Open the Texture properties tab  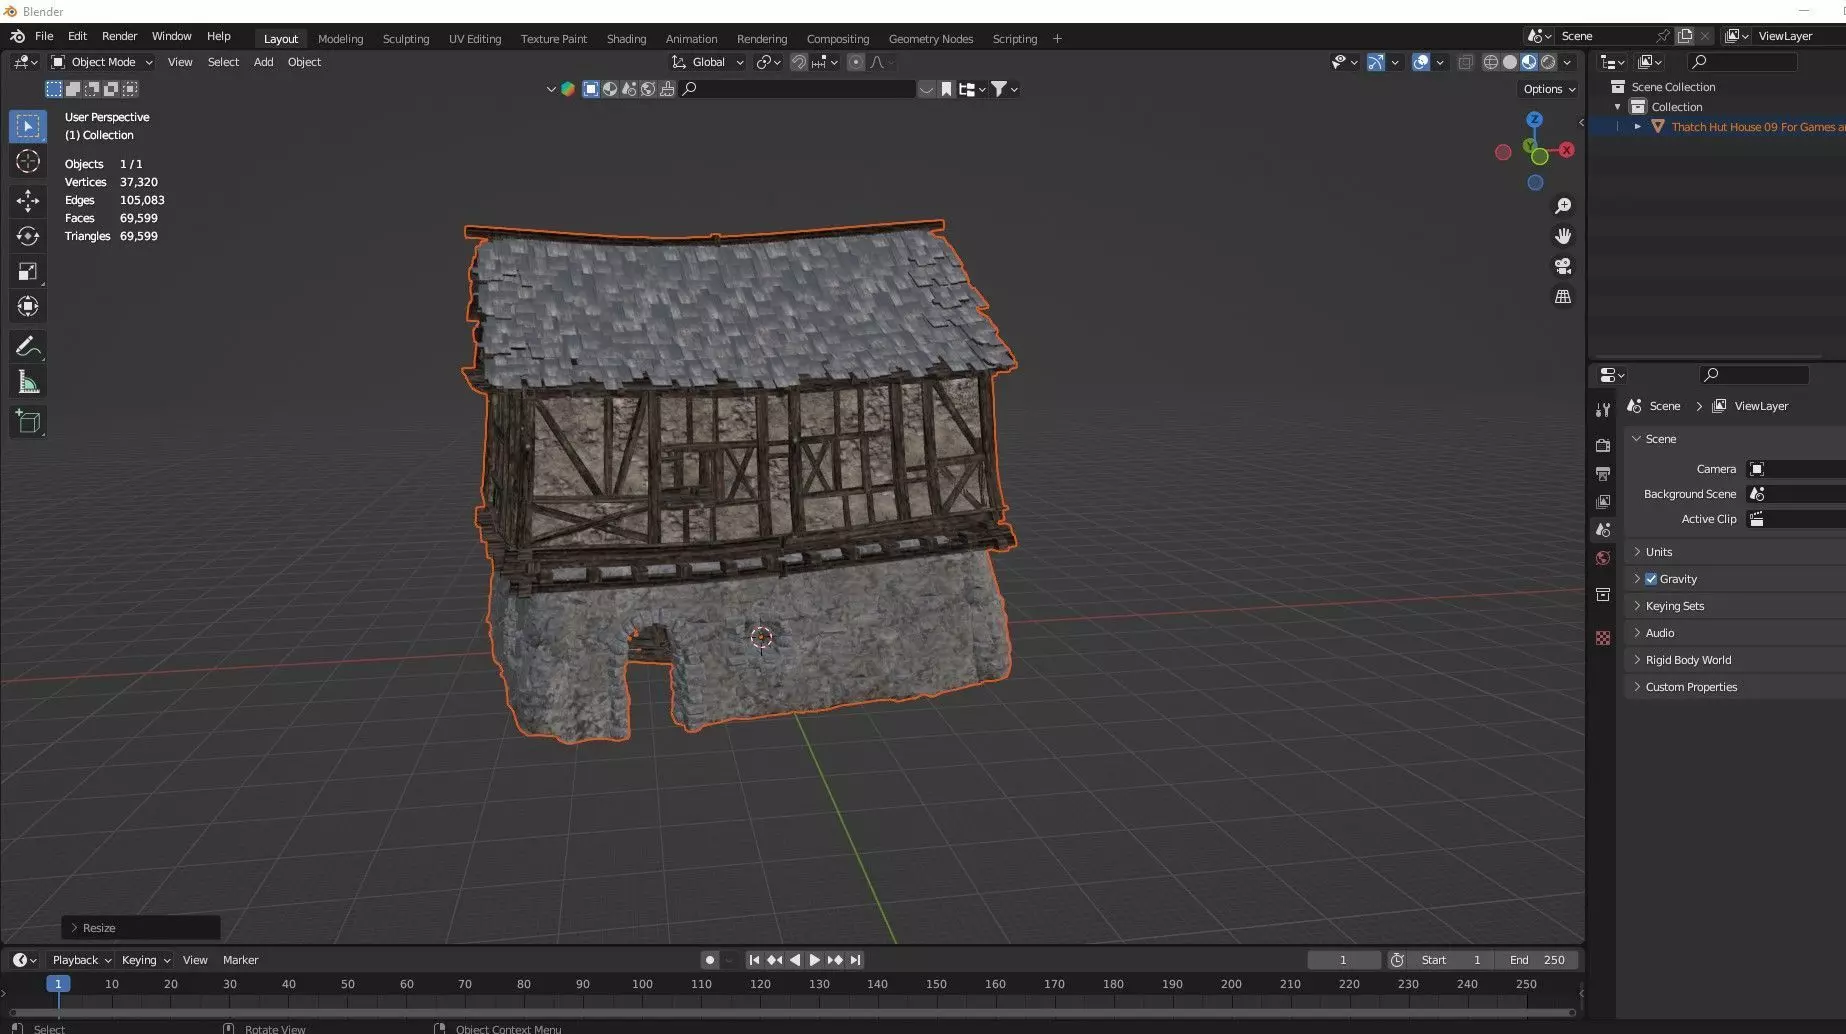tap(1603, 638)
